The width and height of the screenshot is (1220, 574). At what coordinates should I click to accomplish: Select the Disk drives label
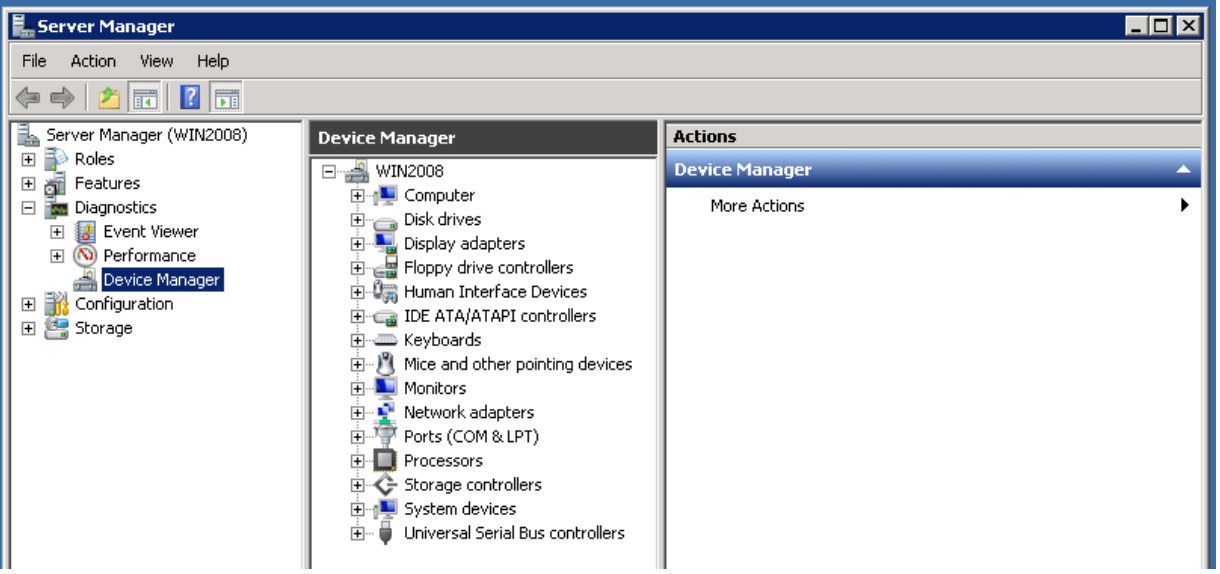442,219
